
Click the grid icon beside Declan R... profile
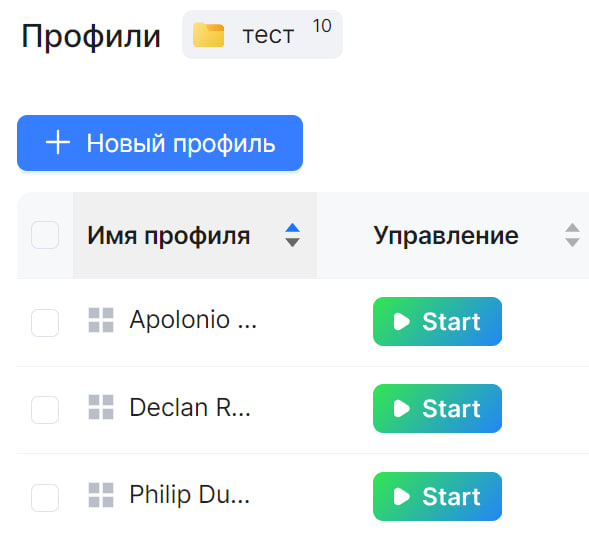(x=101, y=407)
